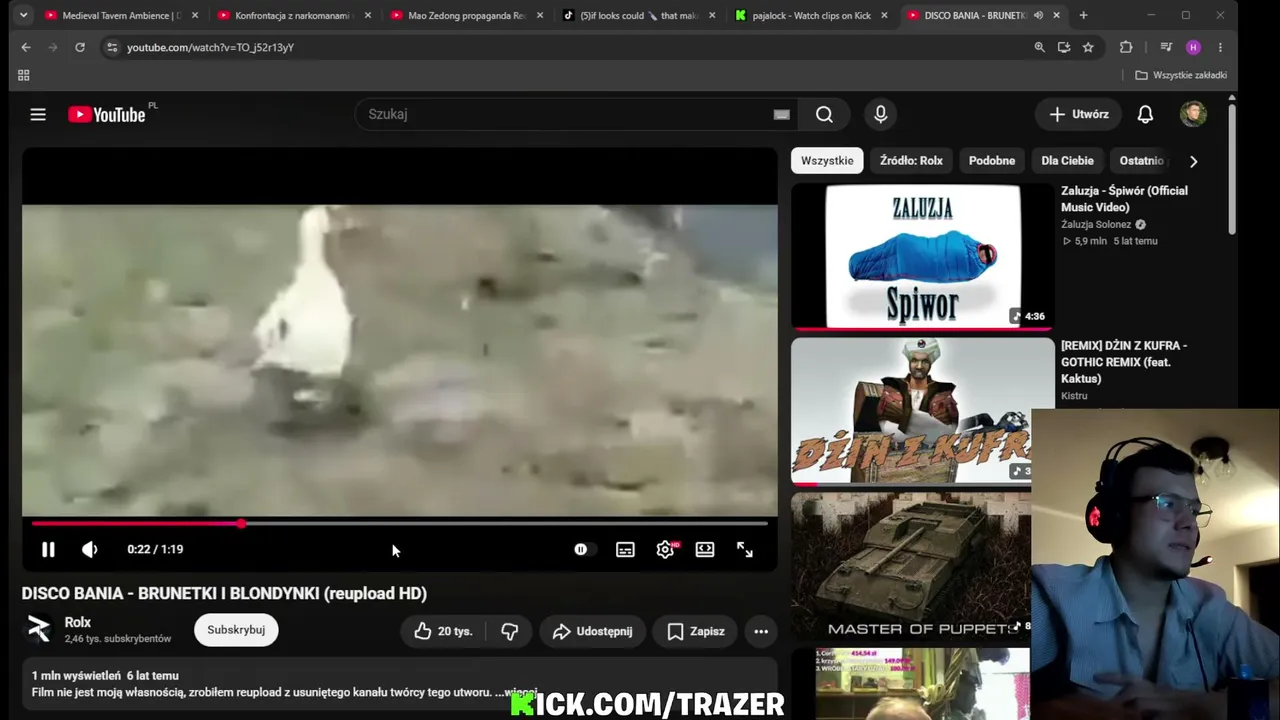Open the Rolx channel avatar
Viewport: 1280px width, 720px height.
coord(39,629)
